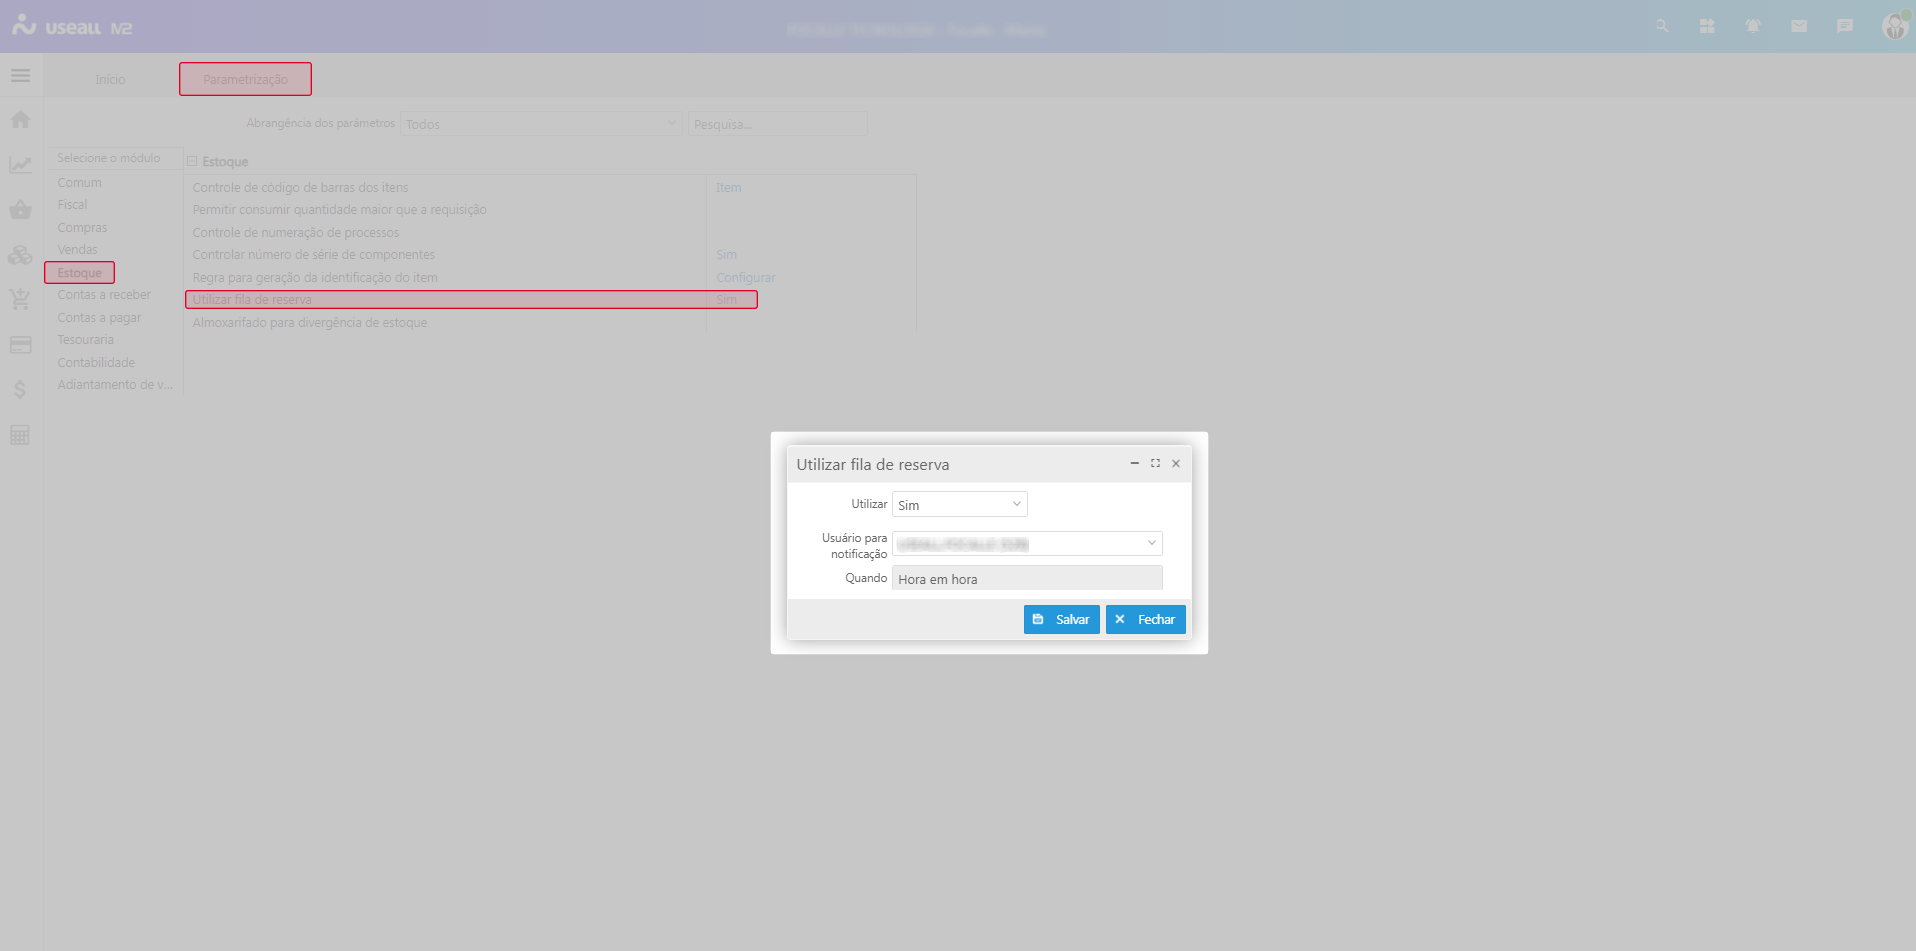Click the user avatar profile picture
The height and width of the screenshot is (951, 1916).
click(x=1894, y=26)
